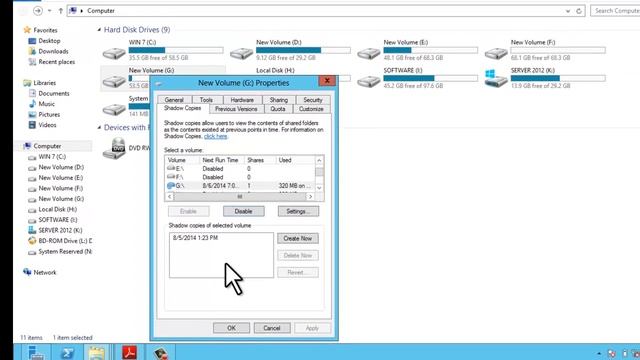Open Favorites star in navigation pane

(27, 30)
